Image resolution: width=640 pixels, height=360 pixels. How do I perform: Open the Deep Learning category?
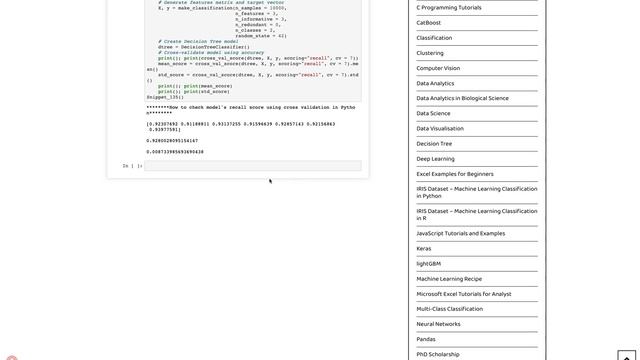coord(435,159)
